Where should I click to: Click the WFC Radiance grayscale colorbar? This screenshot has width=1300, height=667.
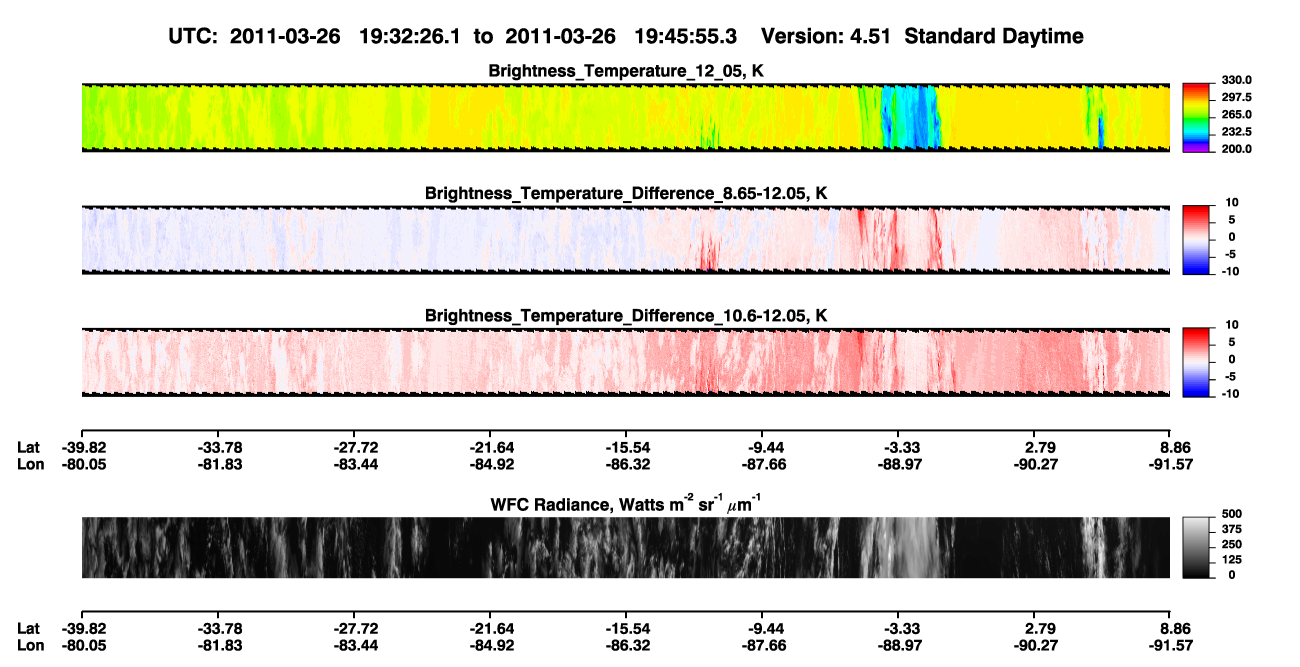[1196, 548]
